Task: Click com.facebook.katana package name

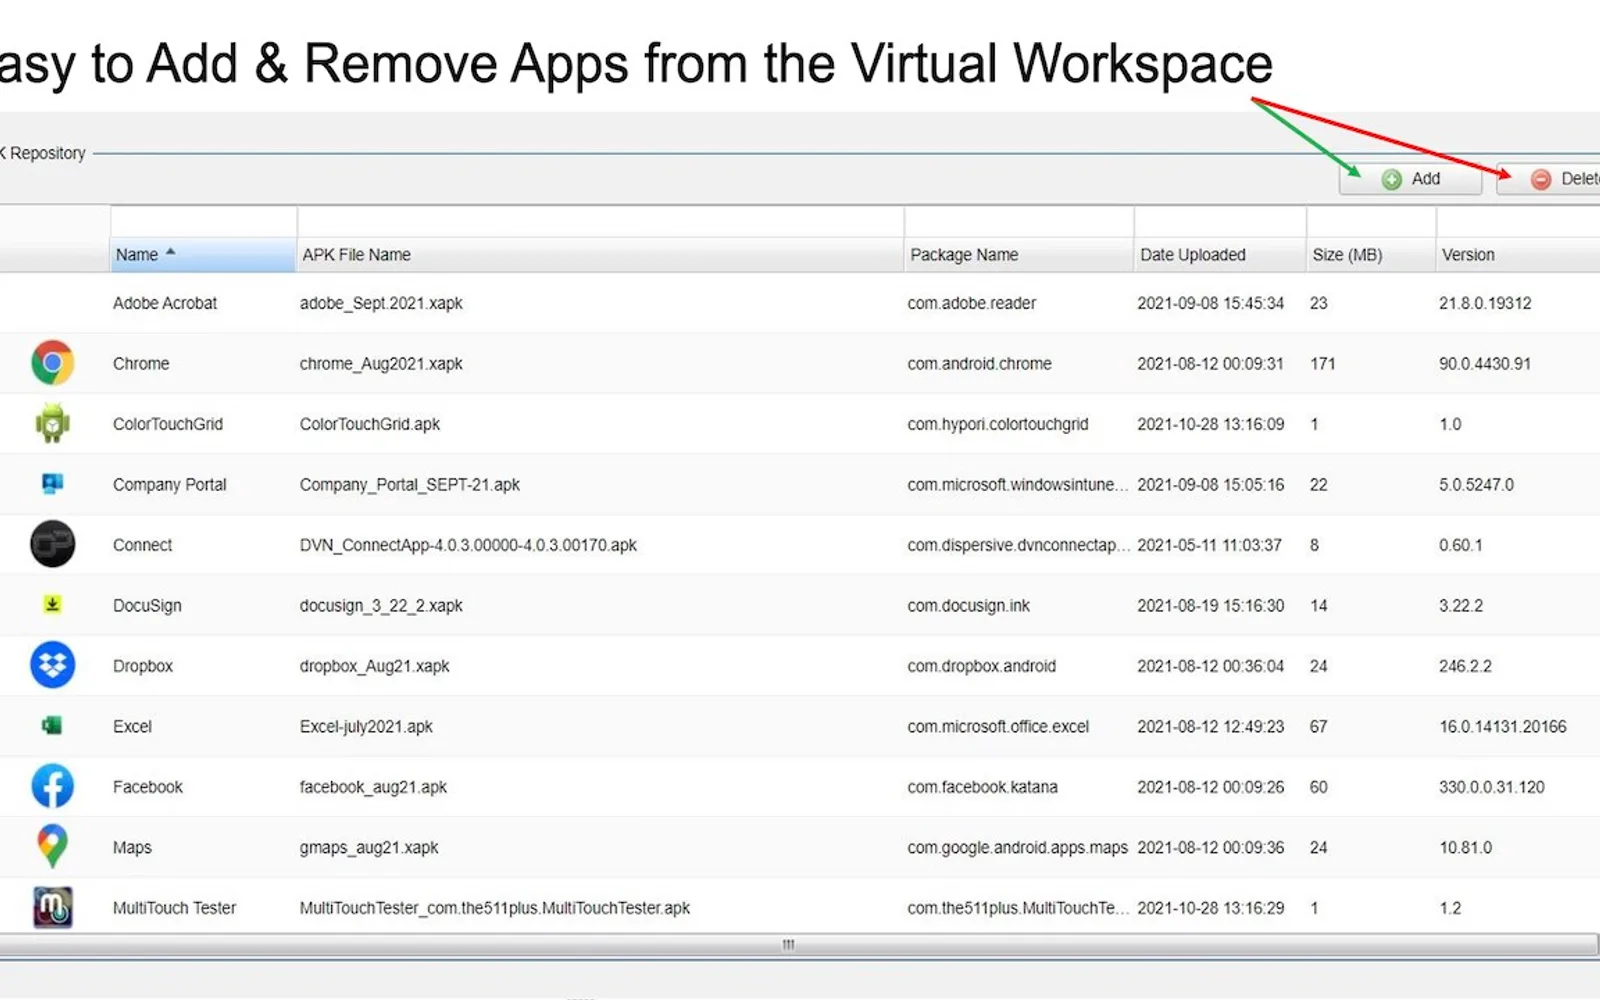Action: [982, 787]
